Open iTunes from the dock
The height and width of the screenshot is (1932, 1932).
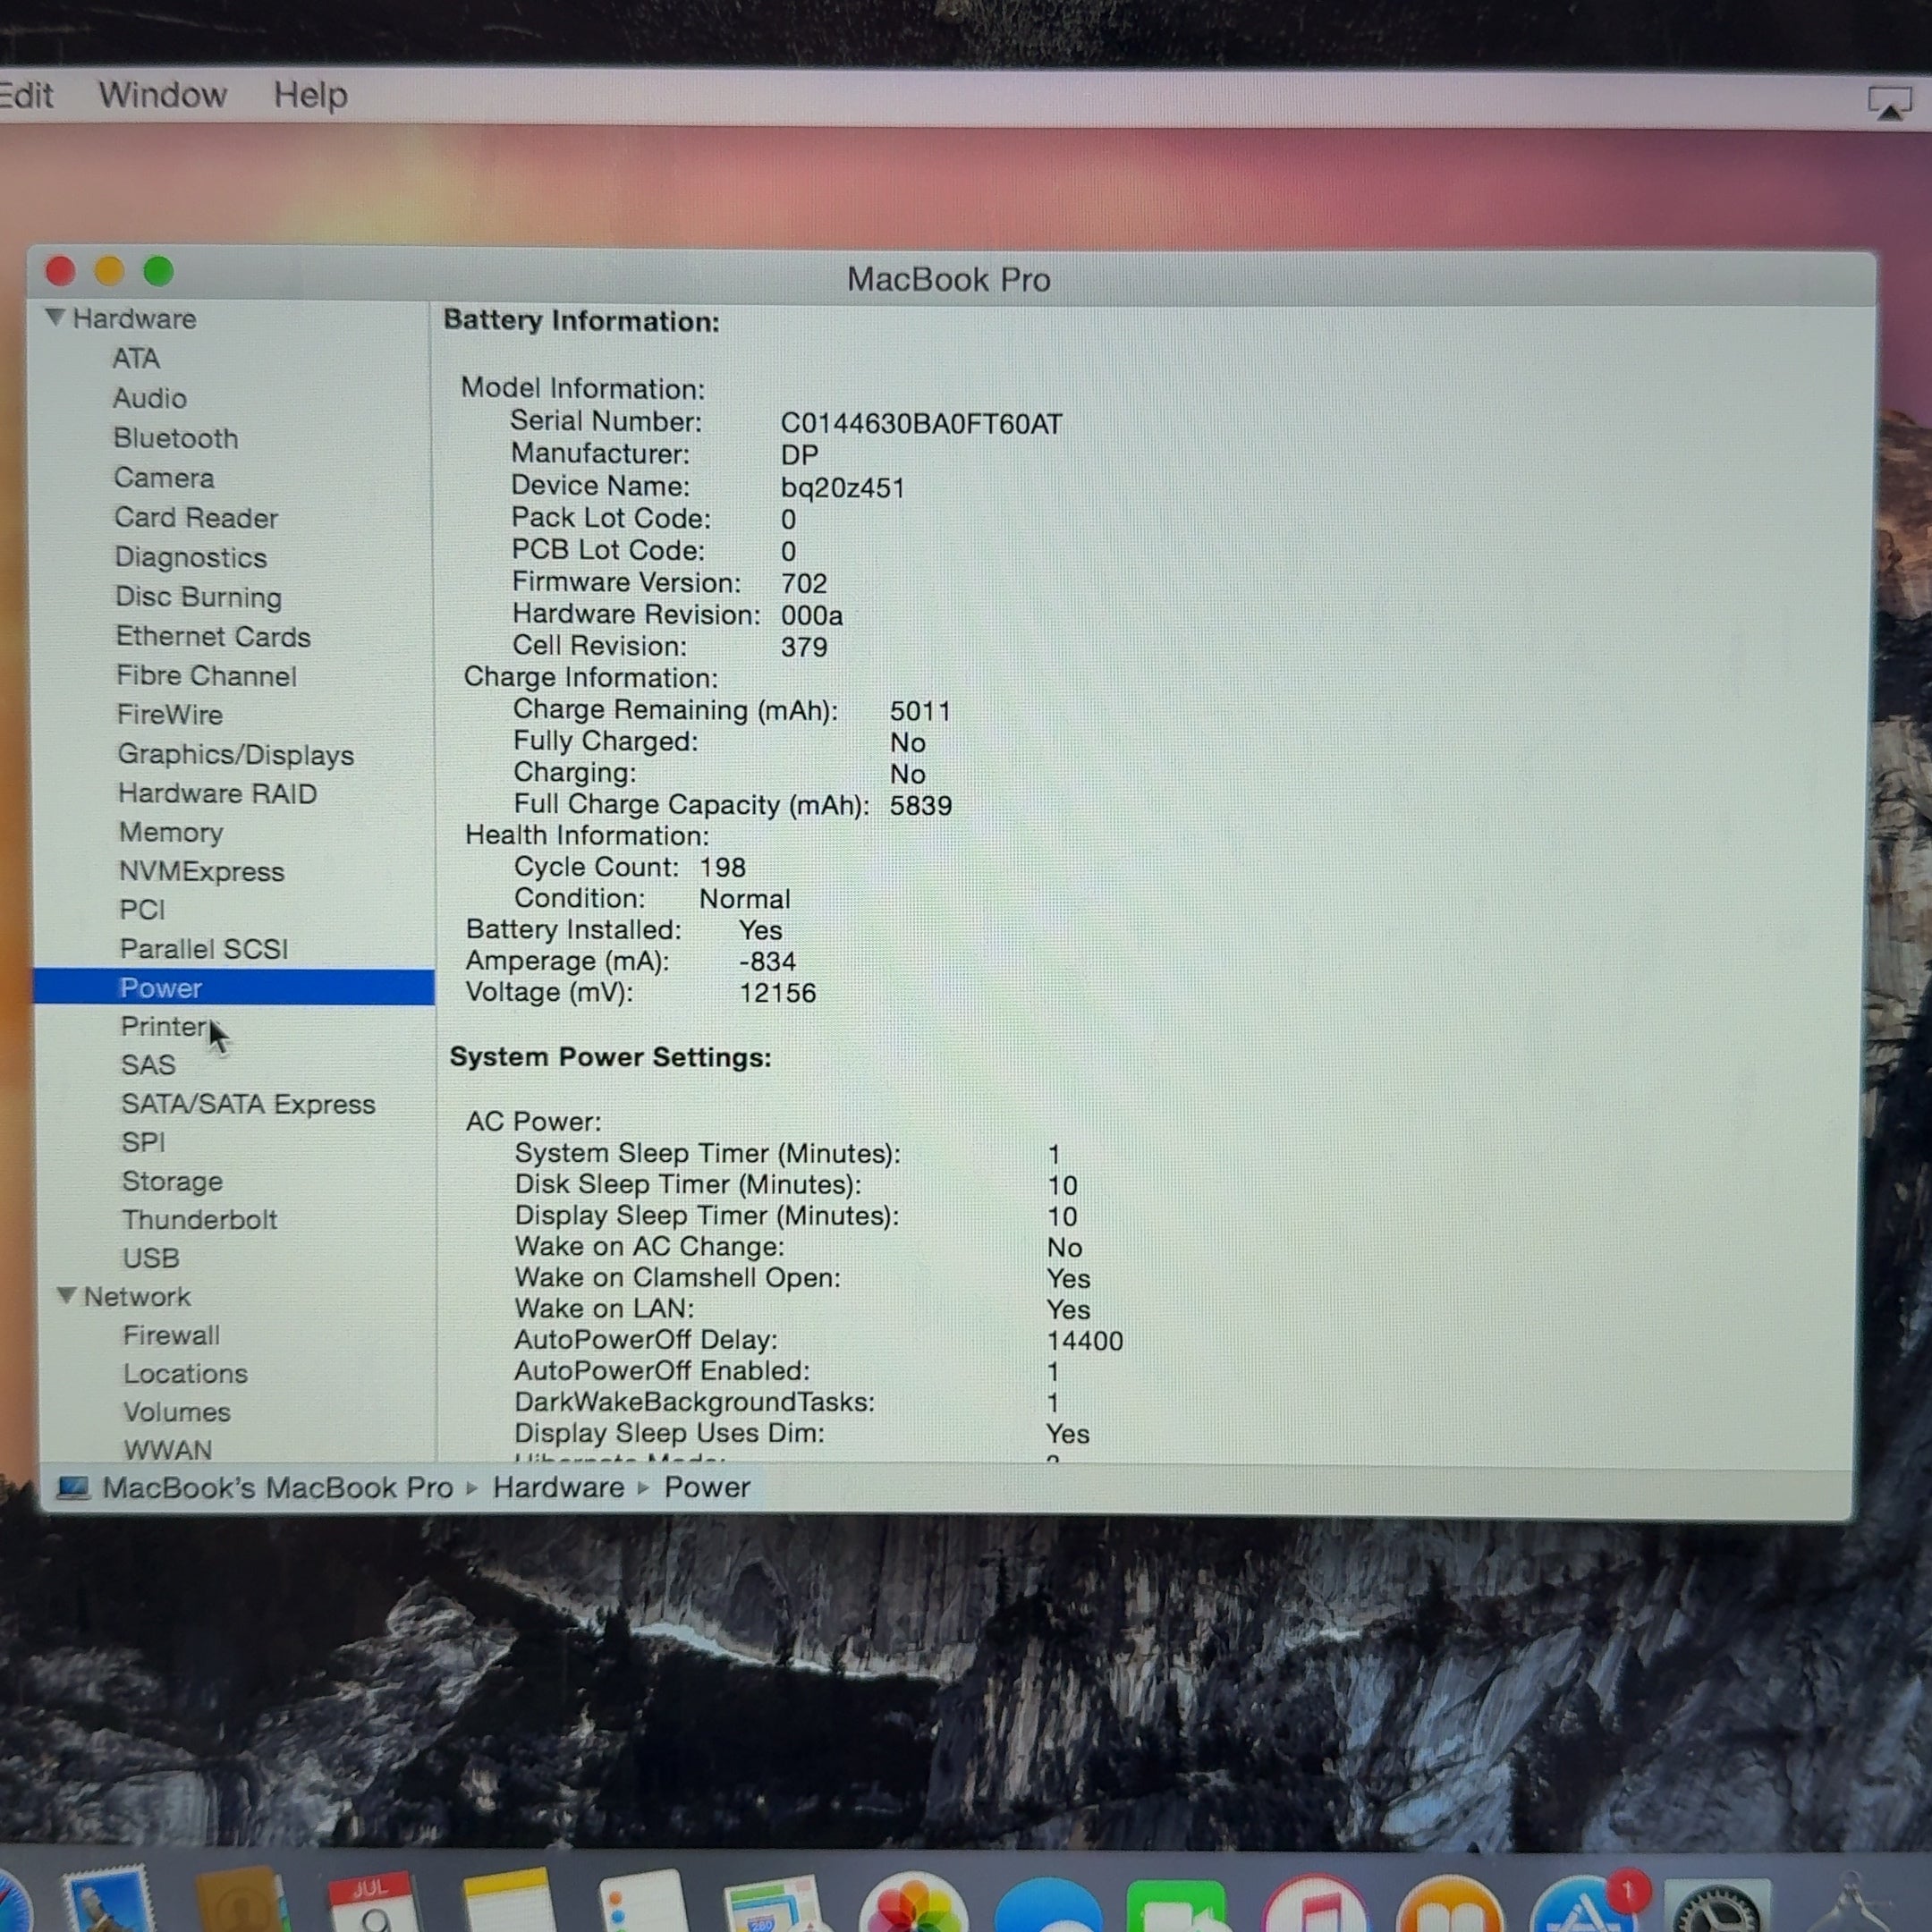click(1313, 1904)
